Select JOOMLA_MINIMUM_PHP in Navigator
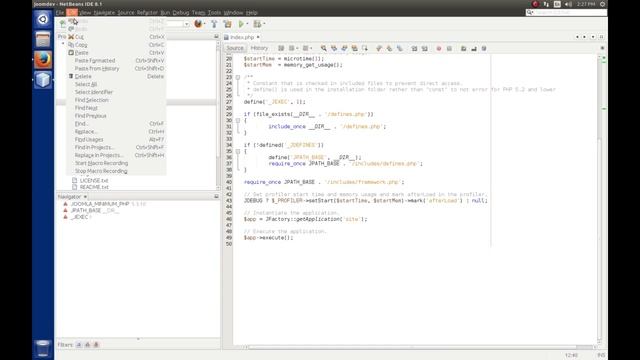The image size is (640, 360). [100, 204]
